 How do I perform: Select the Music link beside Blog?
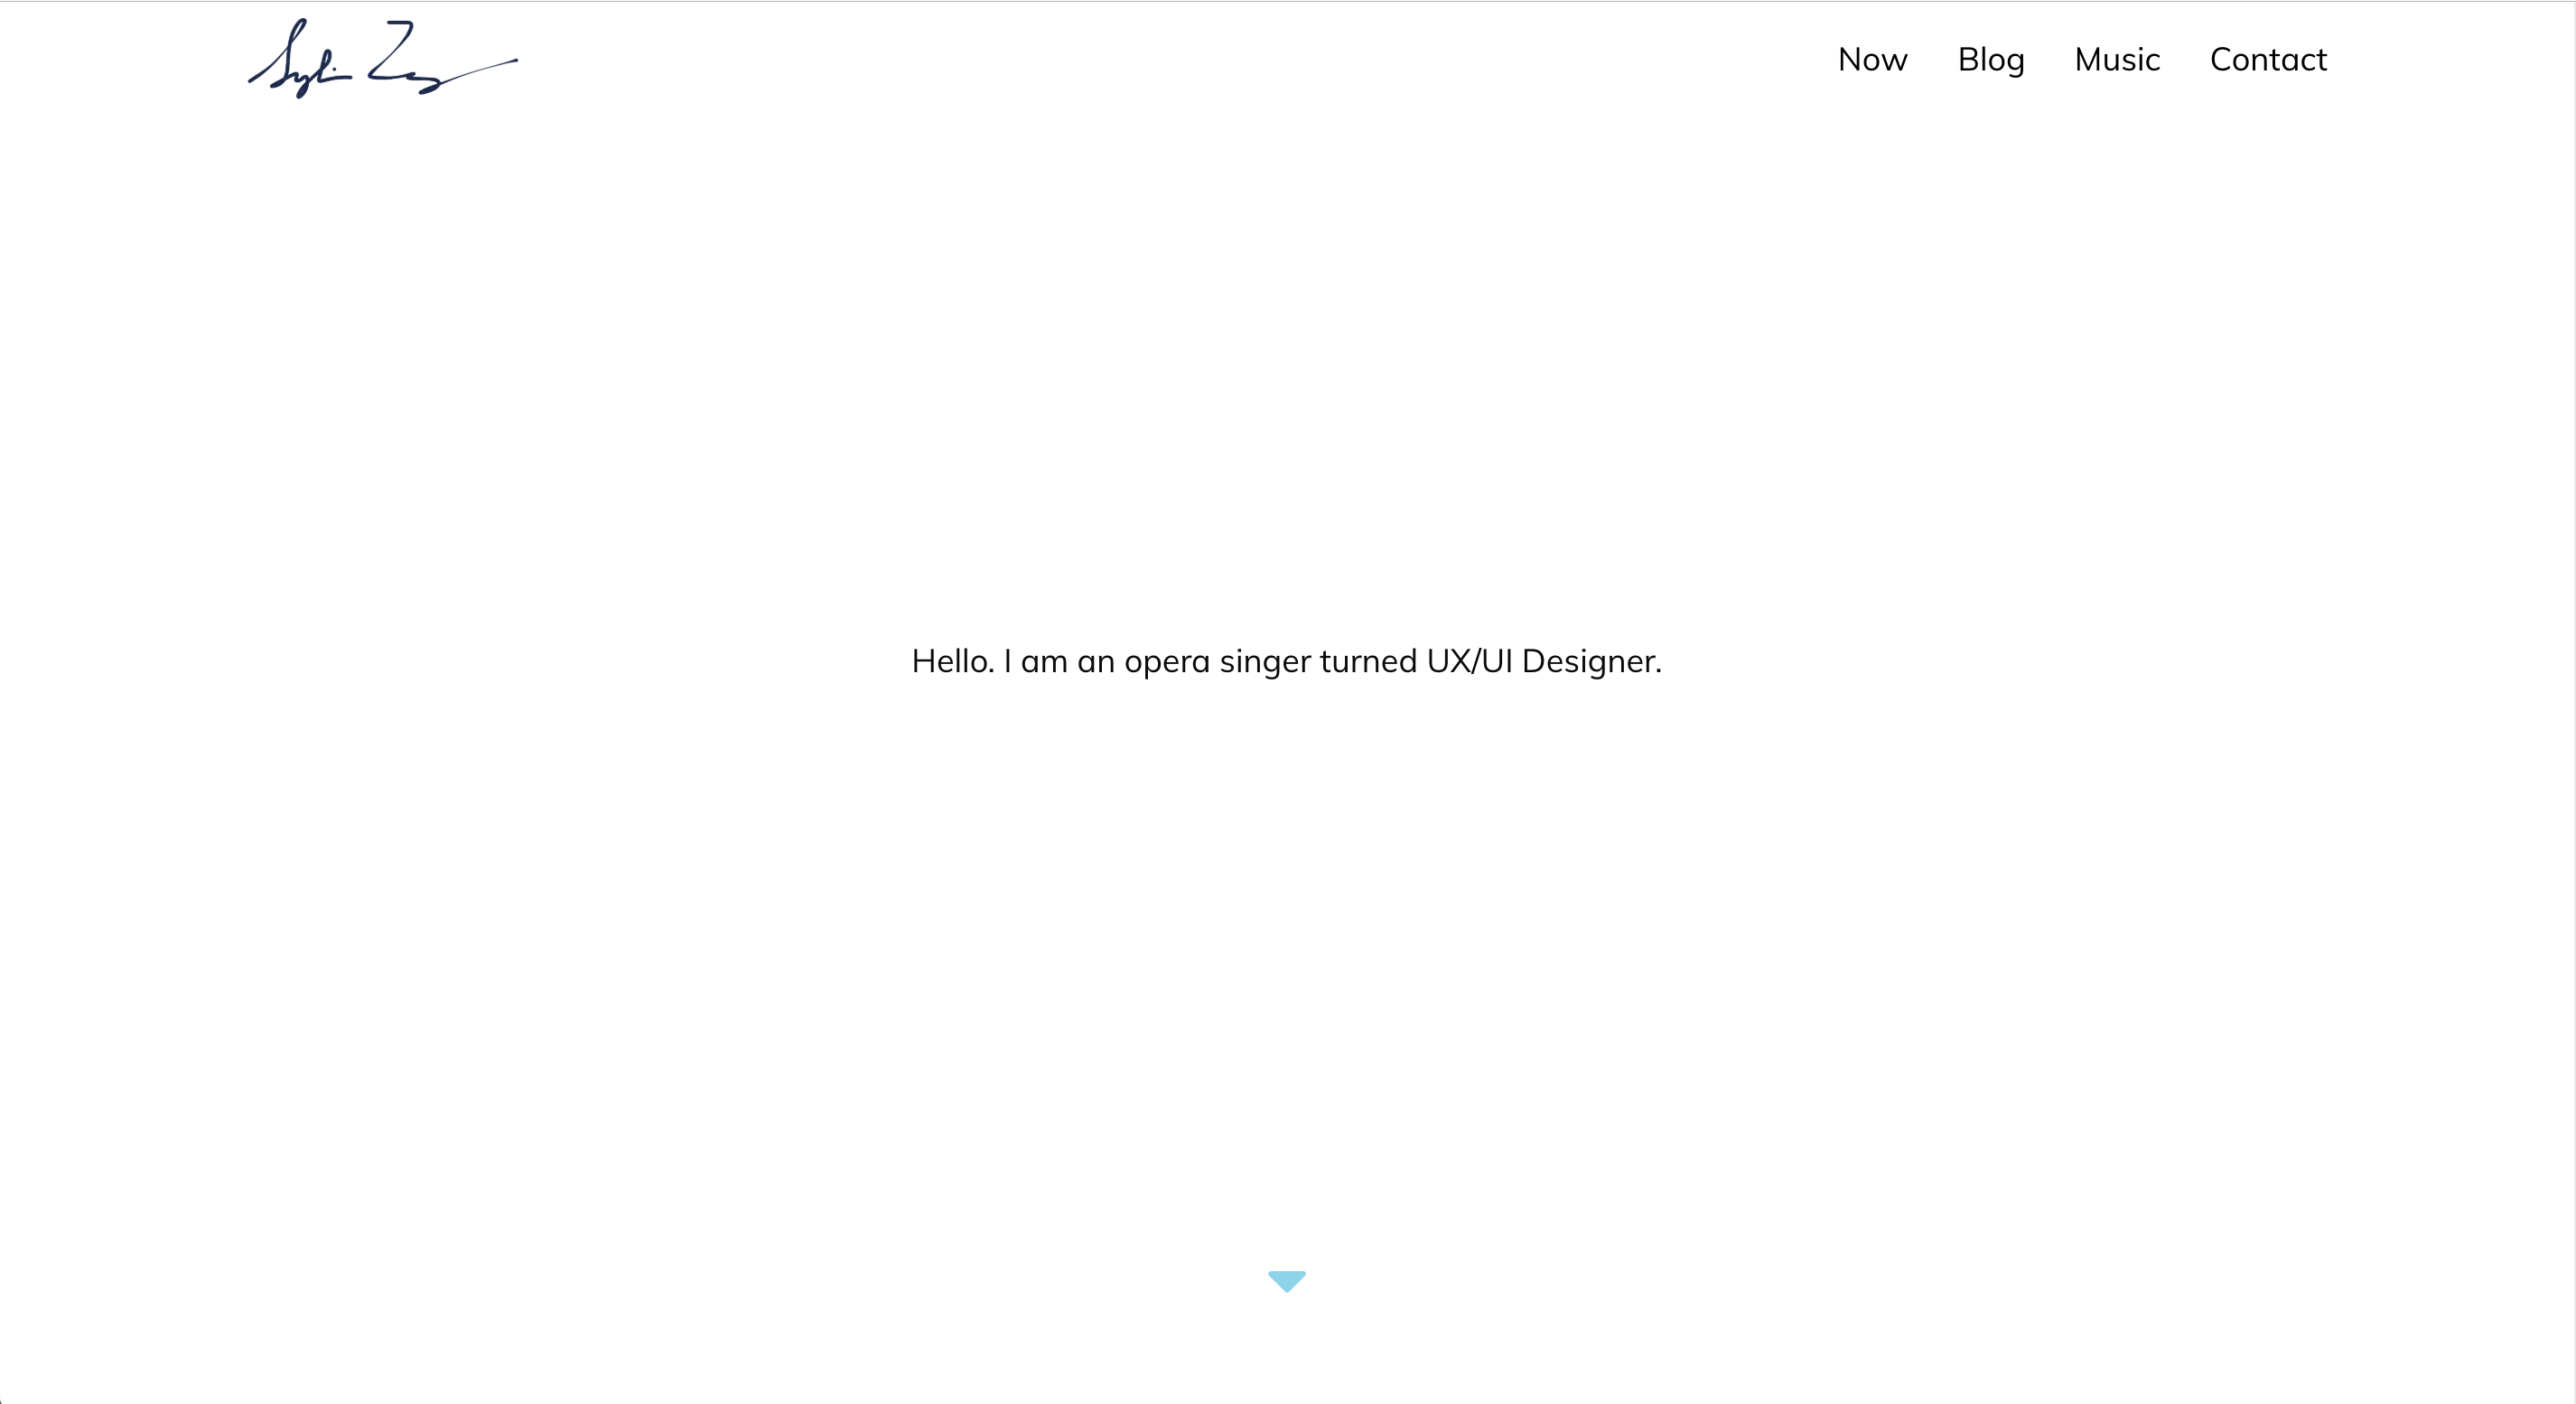coord(2116,59)
